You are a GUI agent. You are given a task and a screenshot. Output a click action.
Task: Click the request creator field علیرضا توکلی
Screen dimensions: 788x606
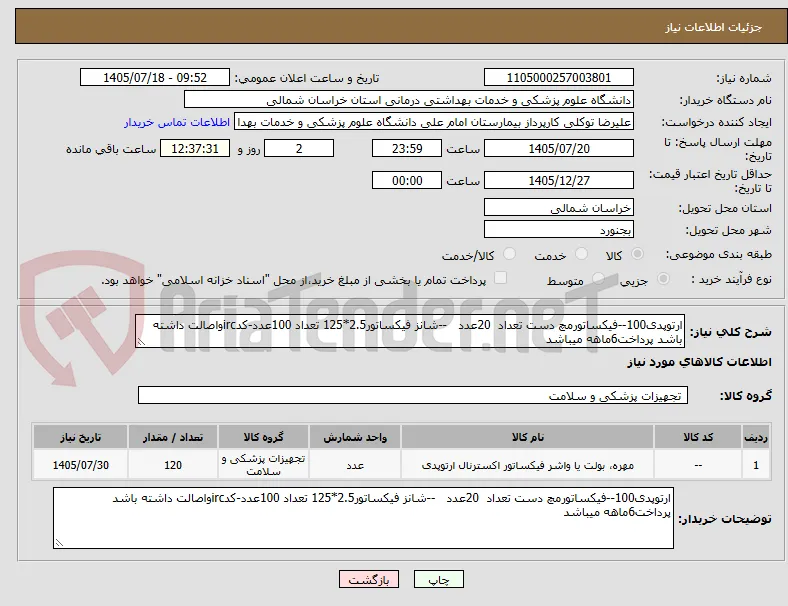pyautogui.click(x=434, y=122)
